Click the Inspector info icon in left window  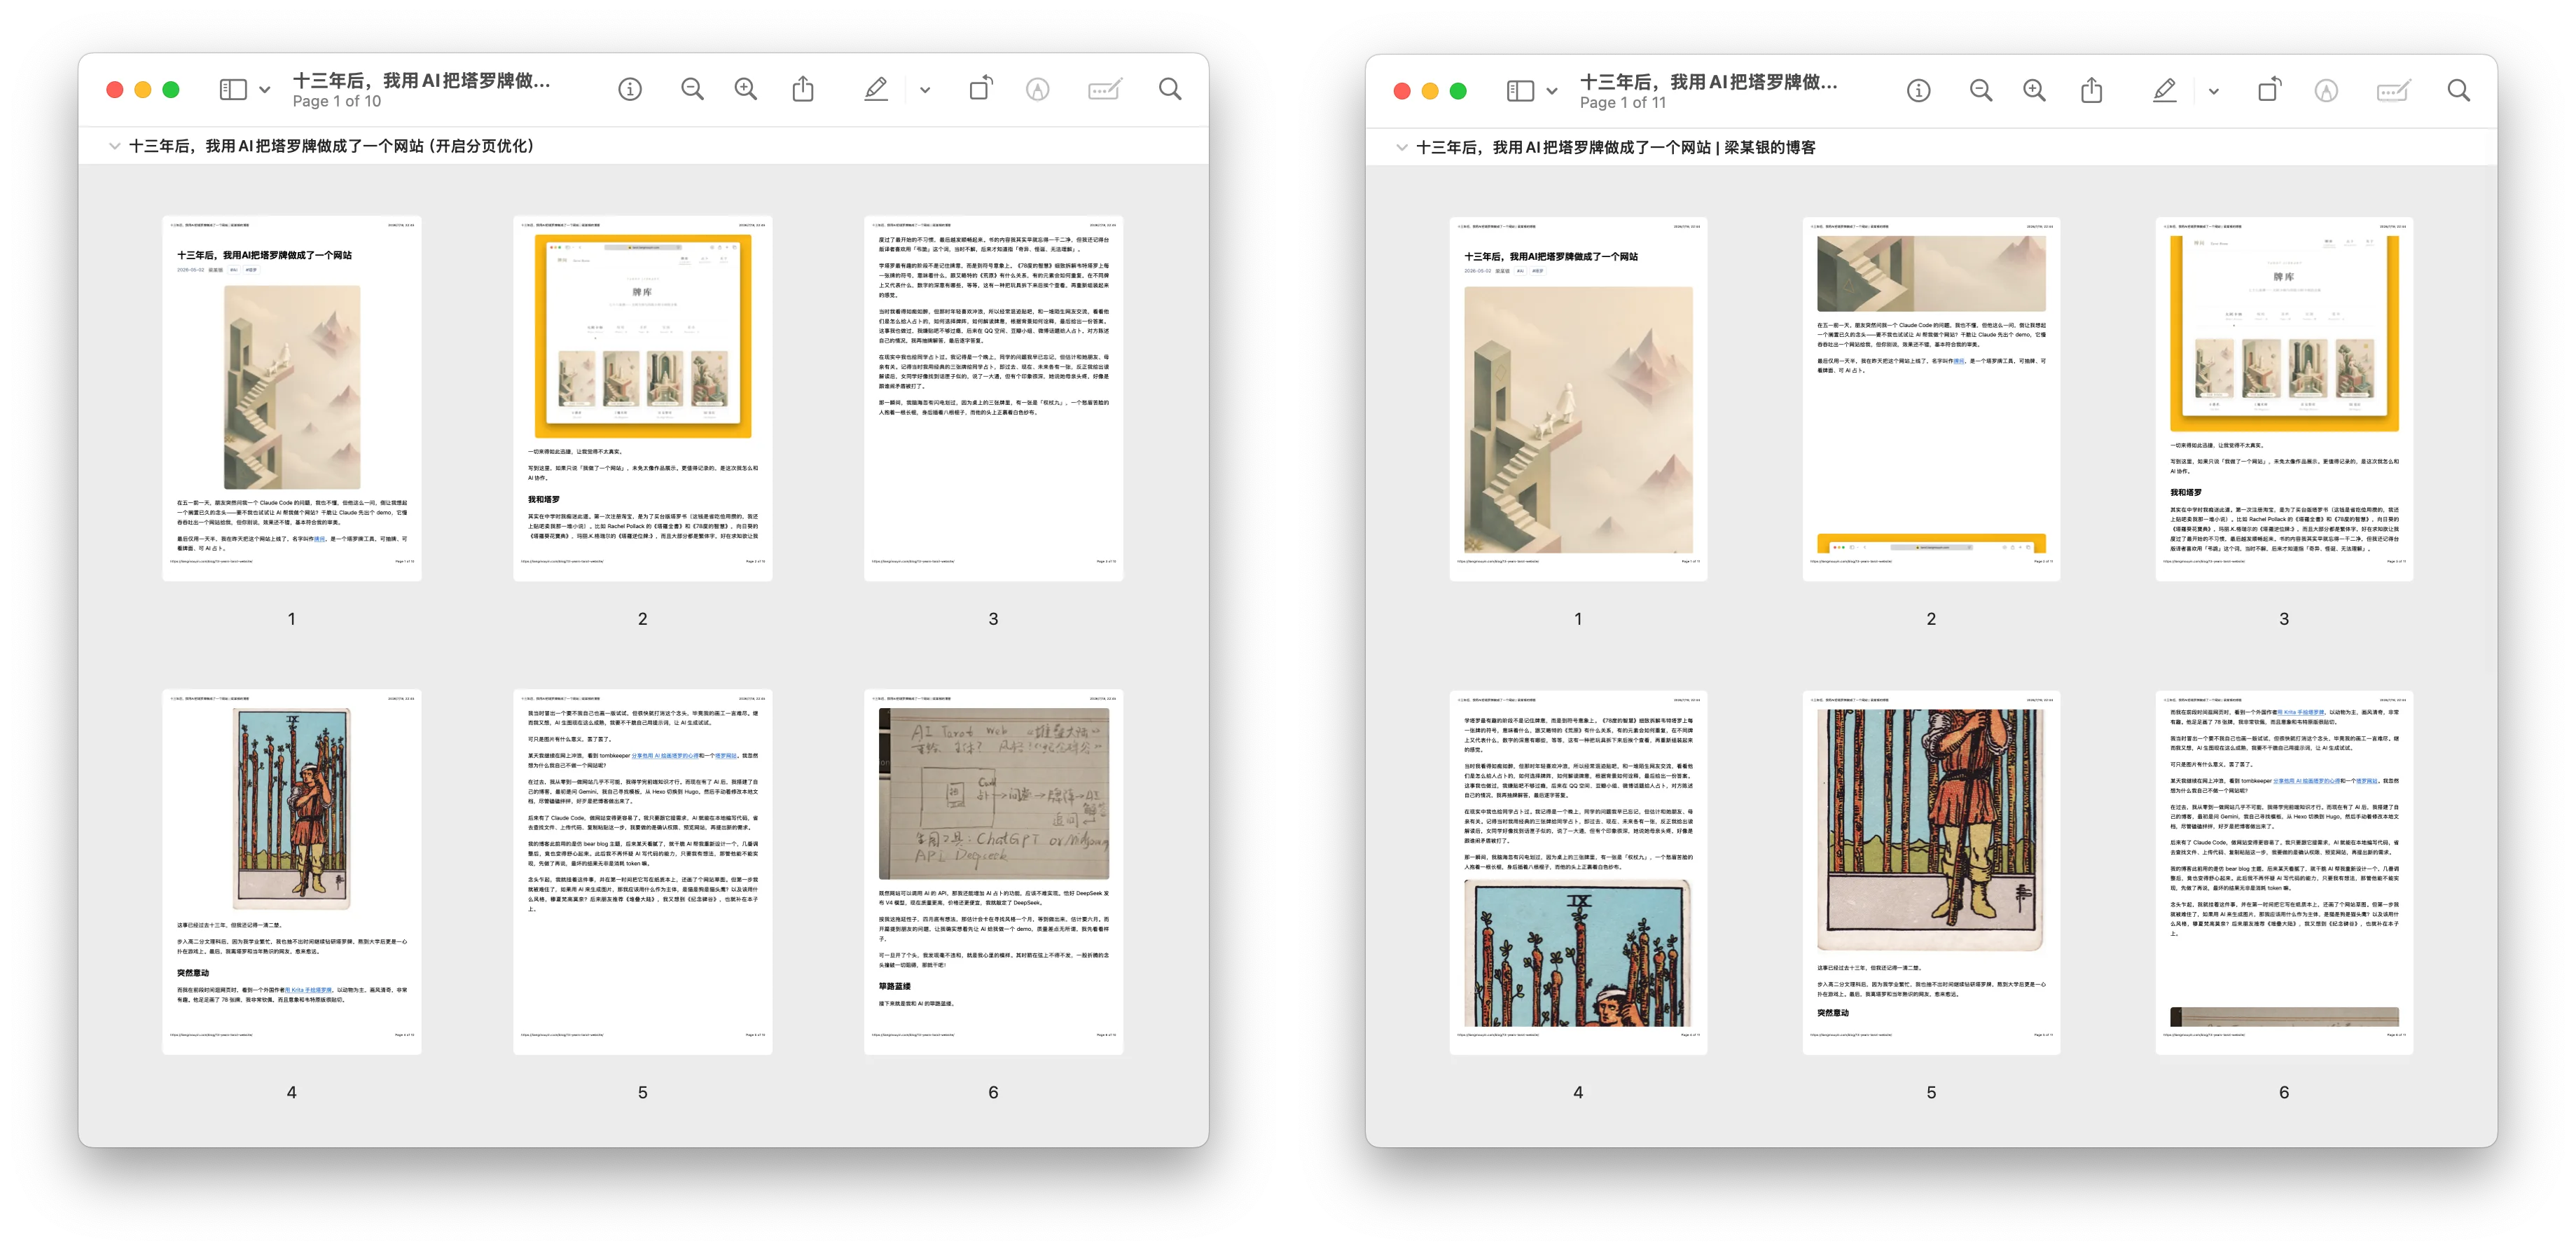[630, 90]
